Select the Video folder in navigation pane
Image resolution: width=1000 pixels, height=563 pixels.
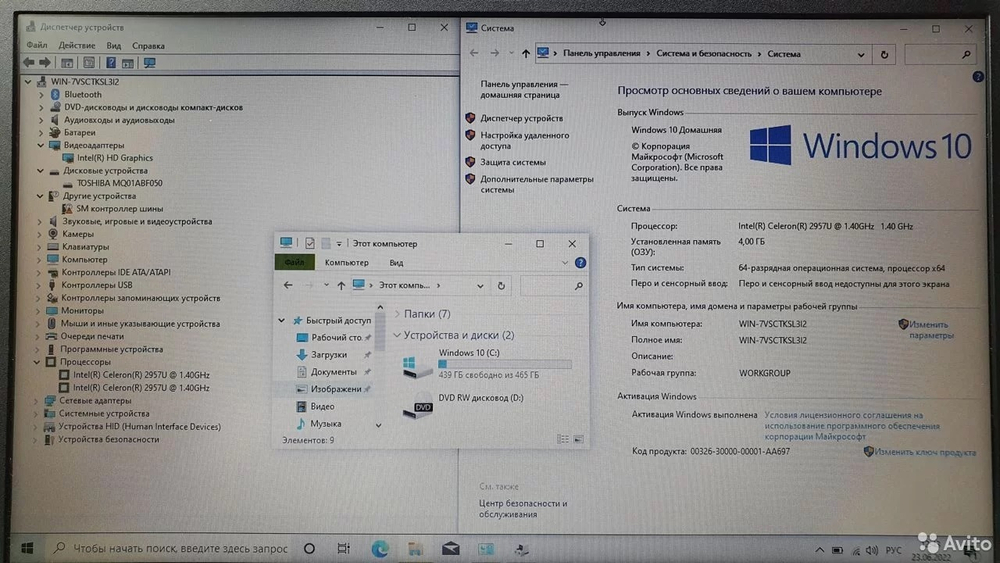pyautogui.click(x=322, y=406)
